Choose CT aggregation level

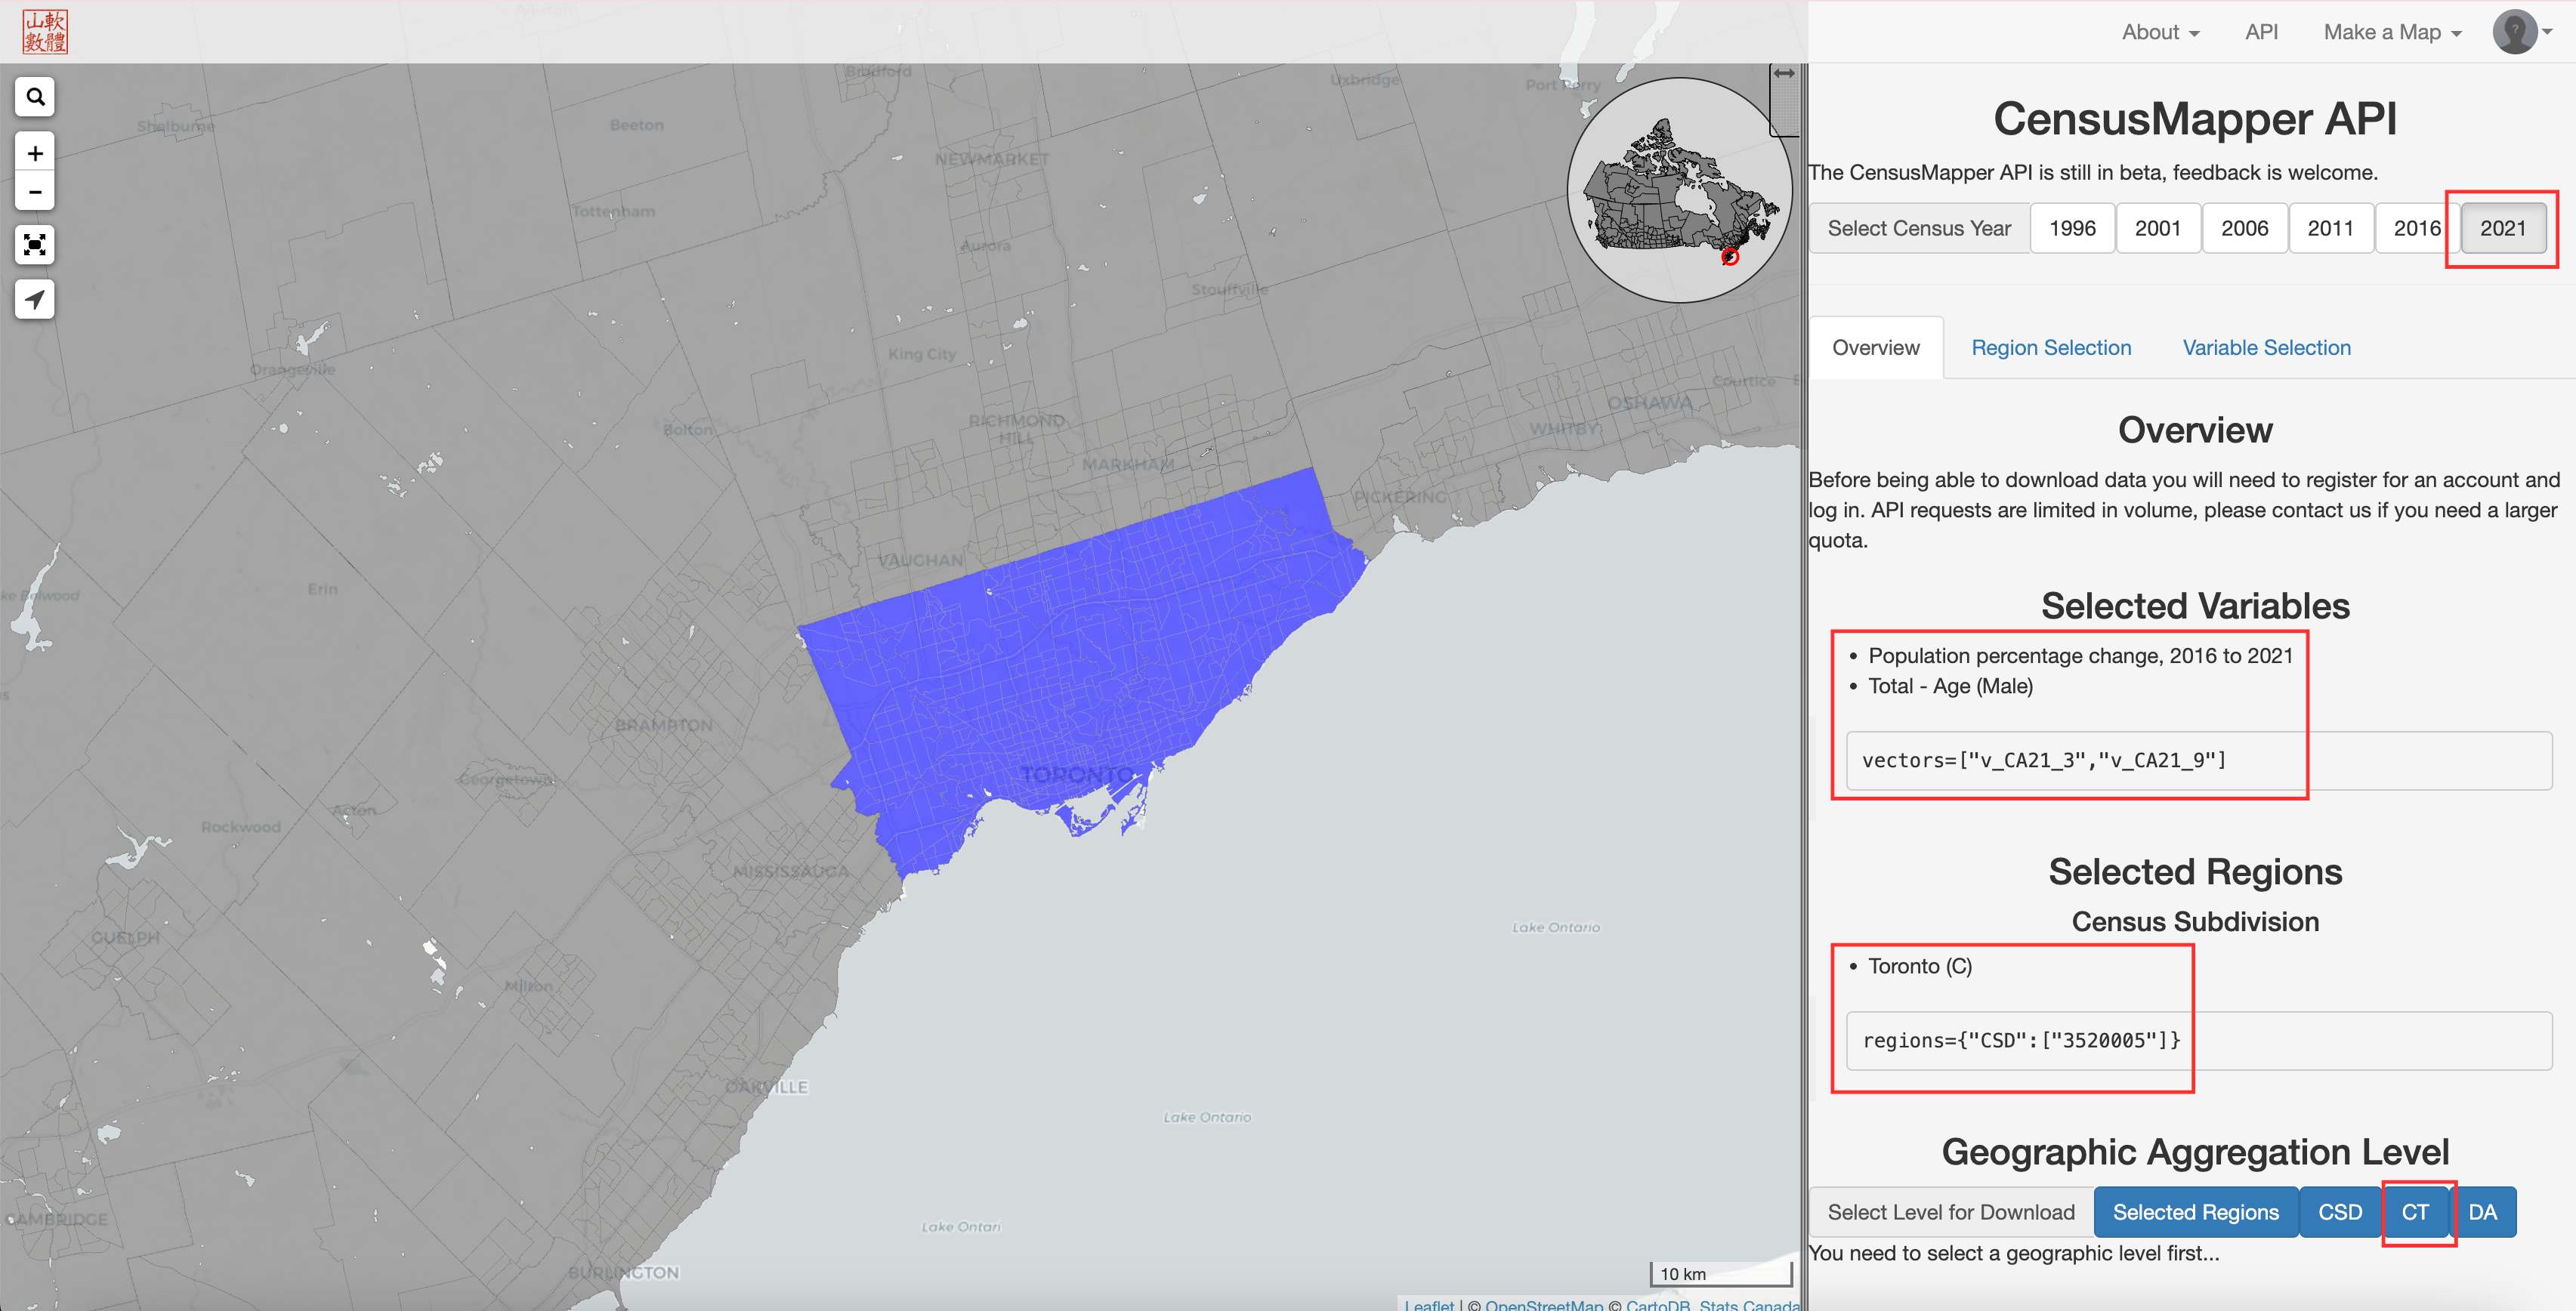pyautogui.click(x=2415, y=1212)
